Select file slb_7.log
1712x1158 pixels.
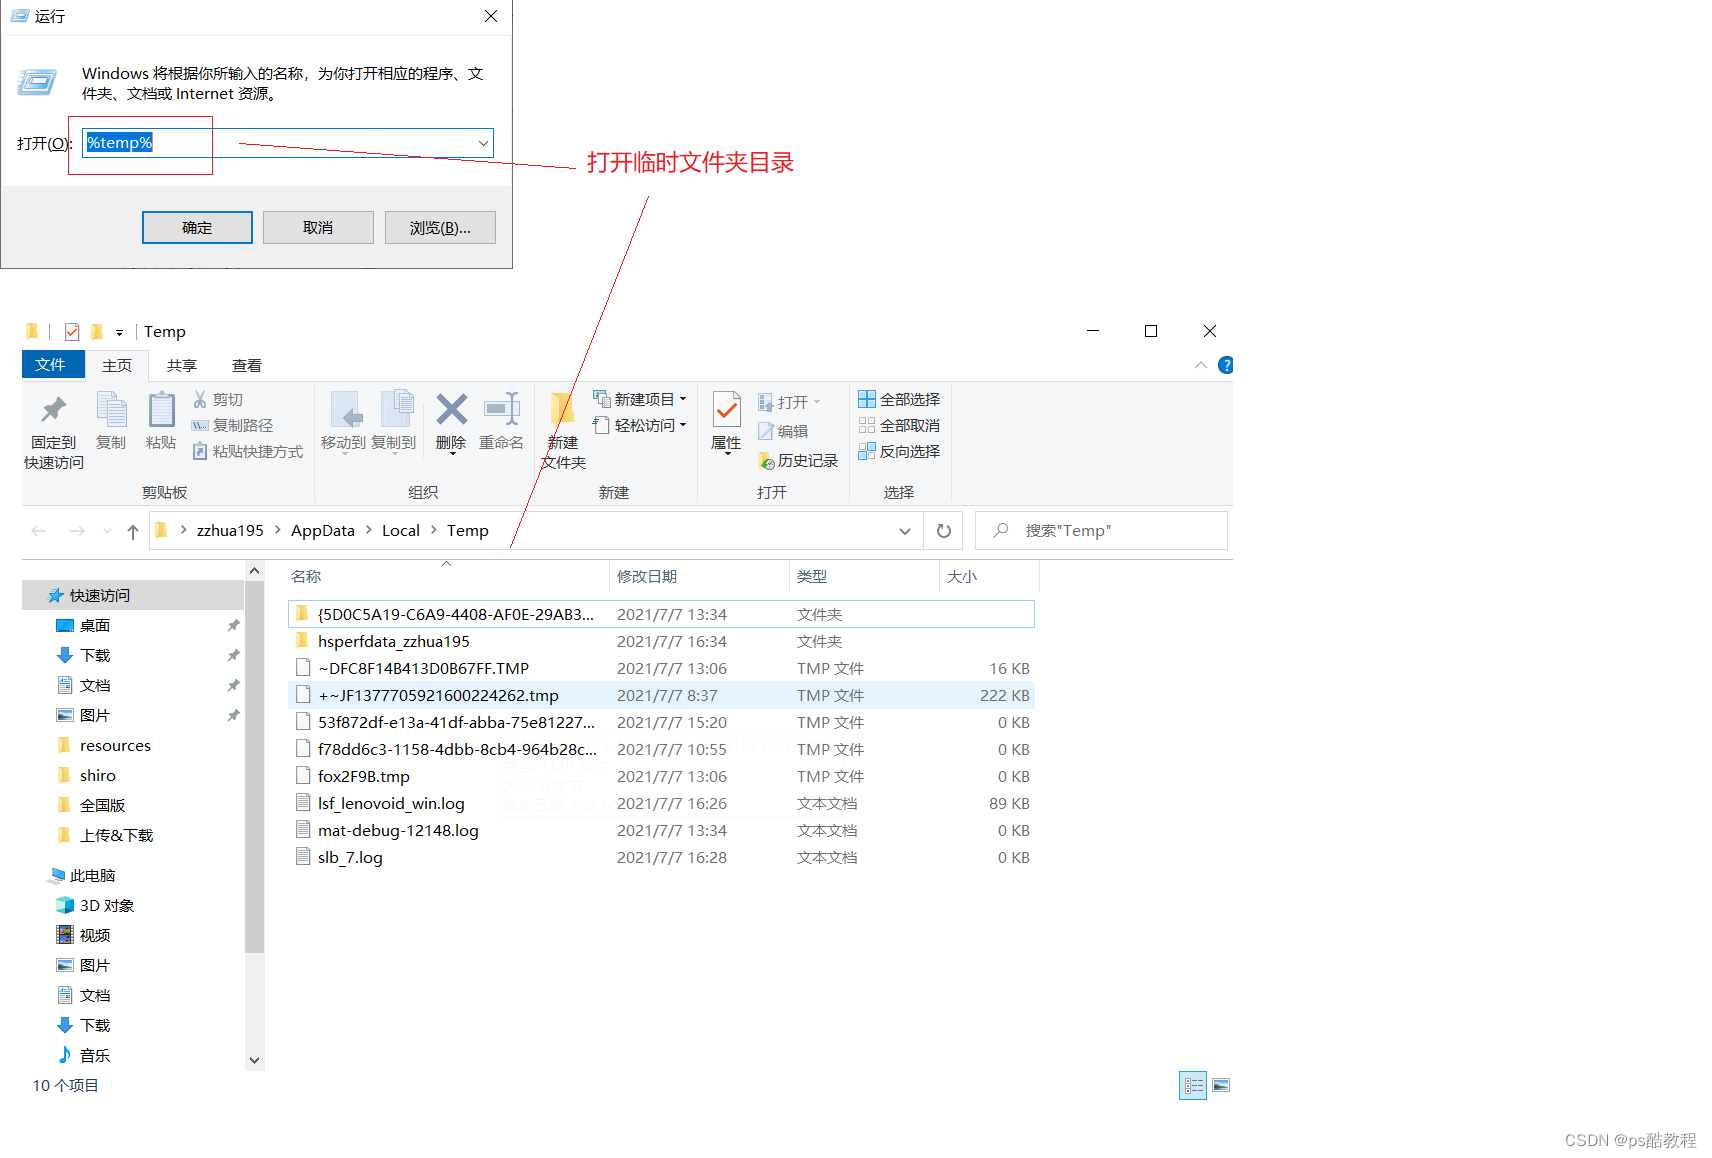pos(660,858)
